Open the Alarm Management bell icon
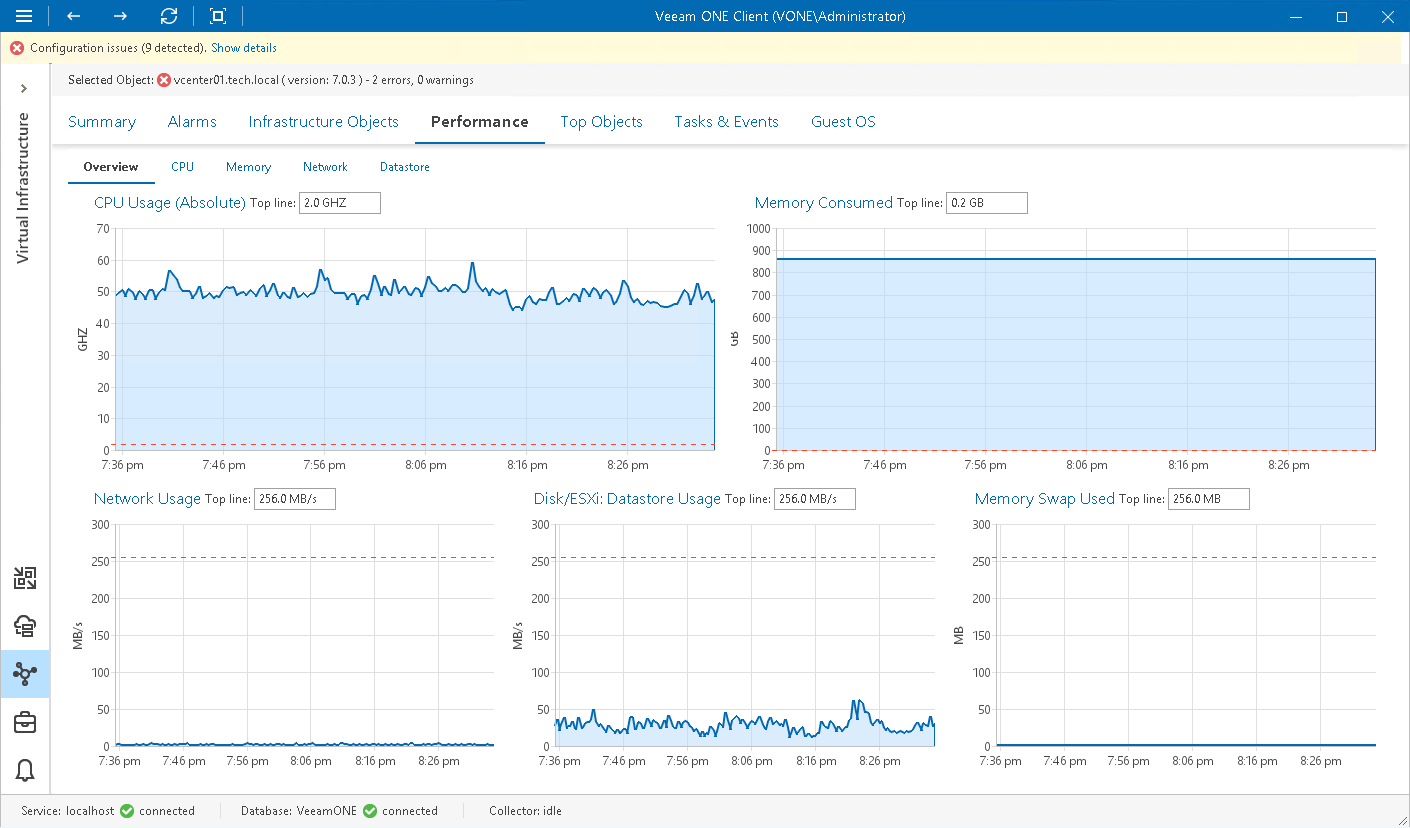Image resolution: width=1410 pixels, height=828 pixels. pyautogui.click(x=25, y=770)
